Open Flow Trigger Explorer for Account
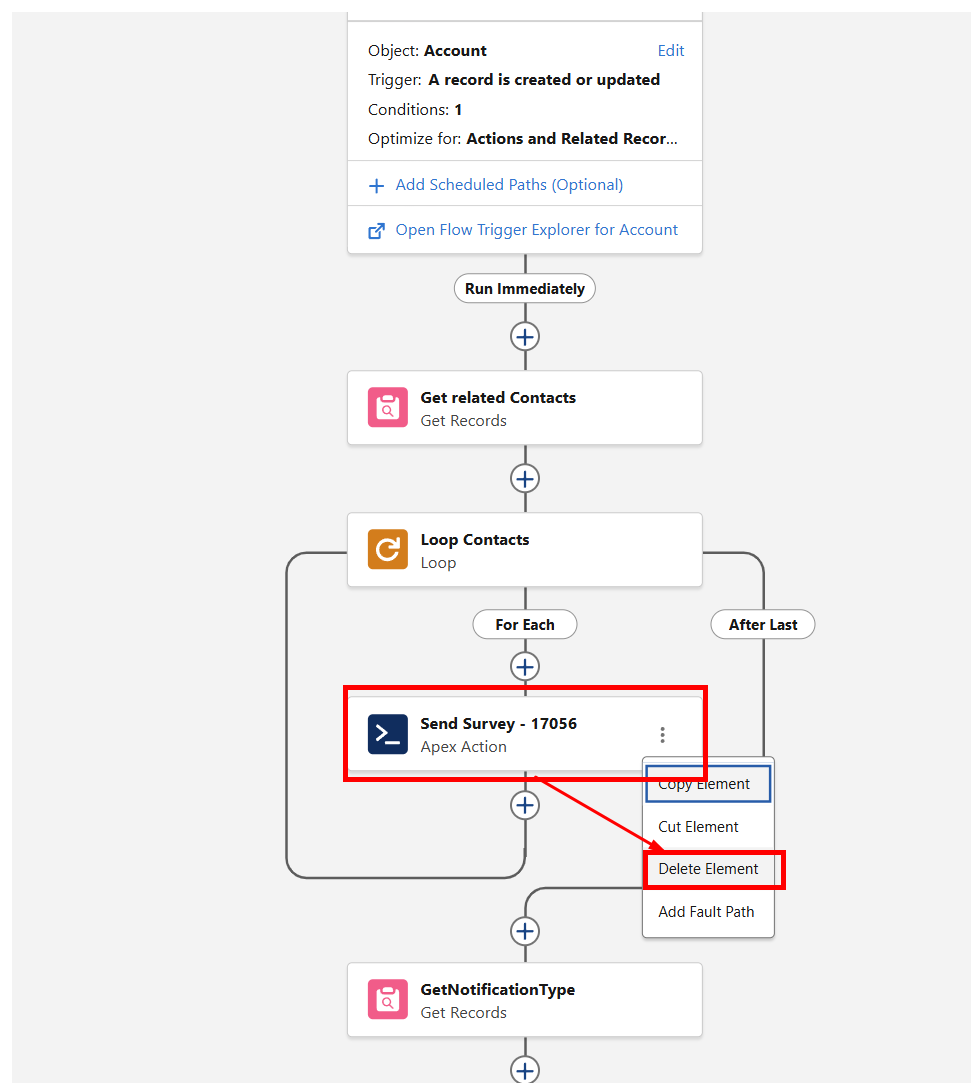Viewport: 980px width, 1092px height. tap(536, 230)
